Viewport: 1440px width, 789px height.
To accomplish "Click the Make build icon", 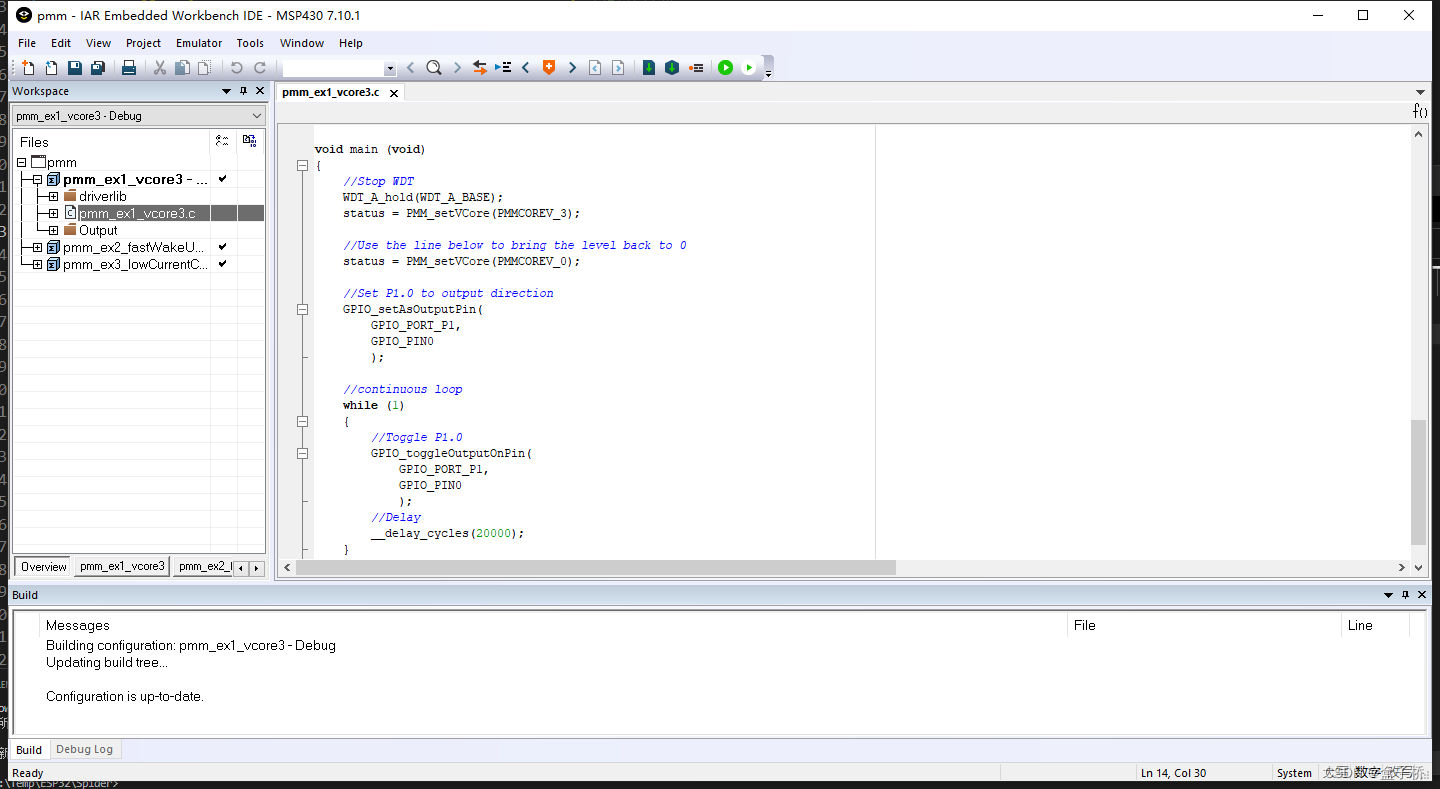I will pyautogui.click(x=672, y=68).
